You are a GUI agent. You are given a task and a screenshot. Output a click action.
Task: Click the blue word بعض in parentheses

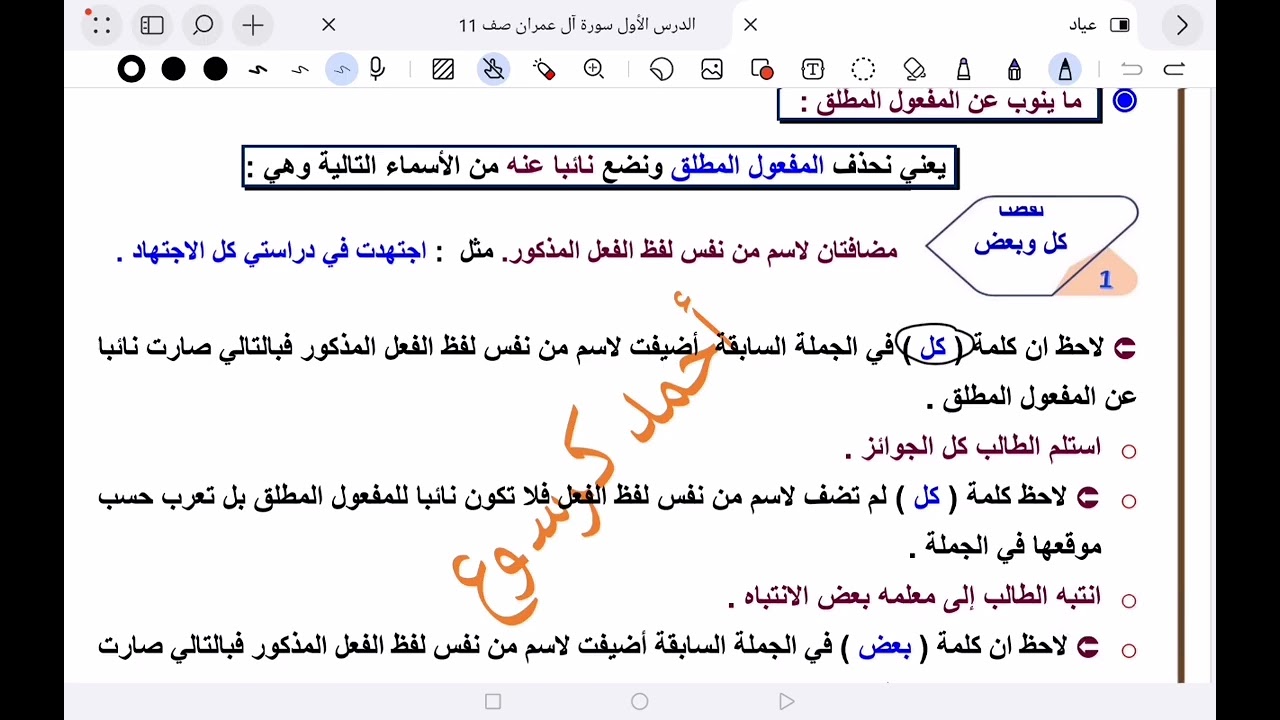click(x=885, y=648)
